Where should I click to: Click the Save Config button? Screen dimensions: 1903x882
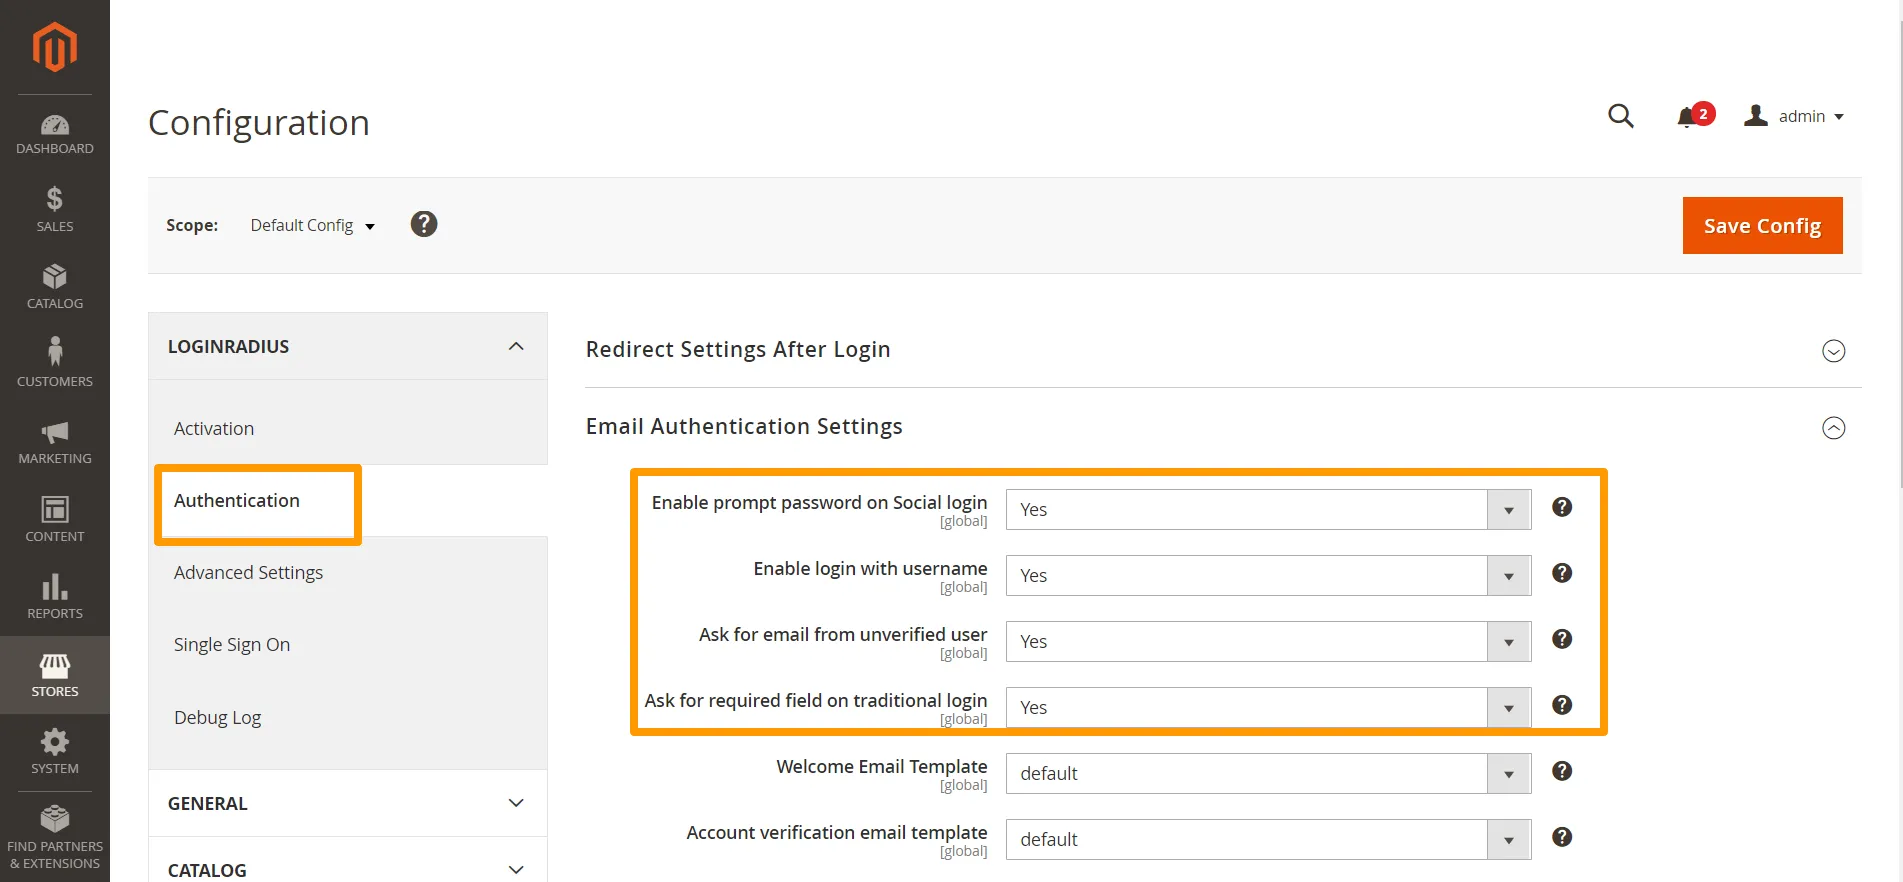tap(1761, 226)
